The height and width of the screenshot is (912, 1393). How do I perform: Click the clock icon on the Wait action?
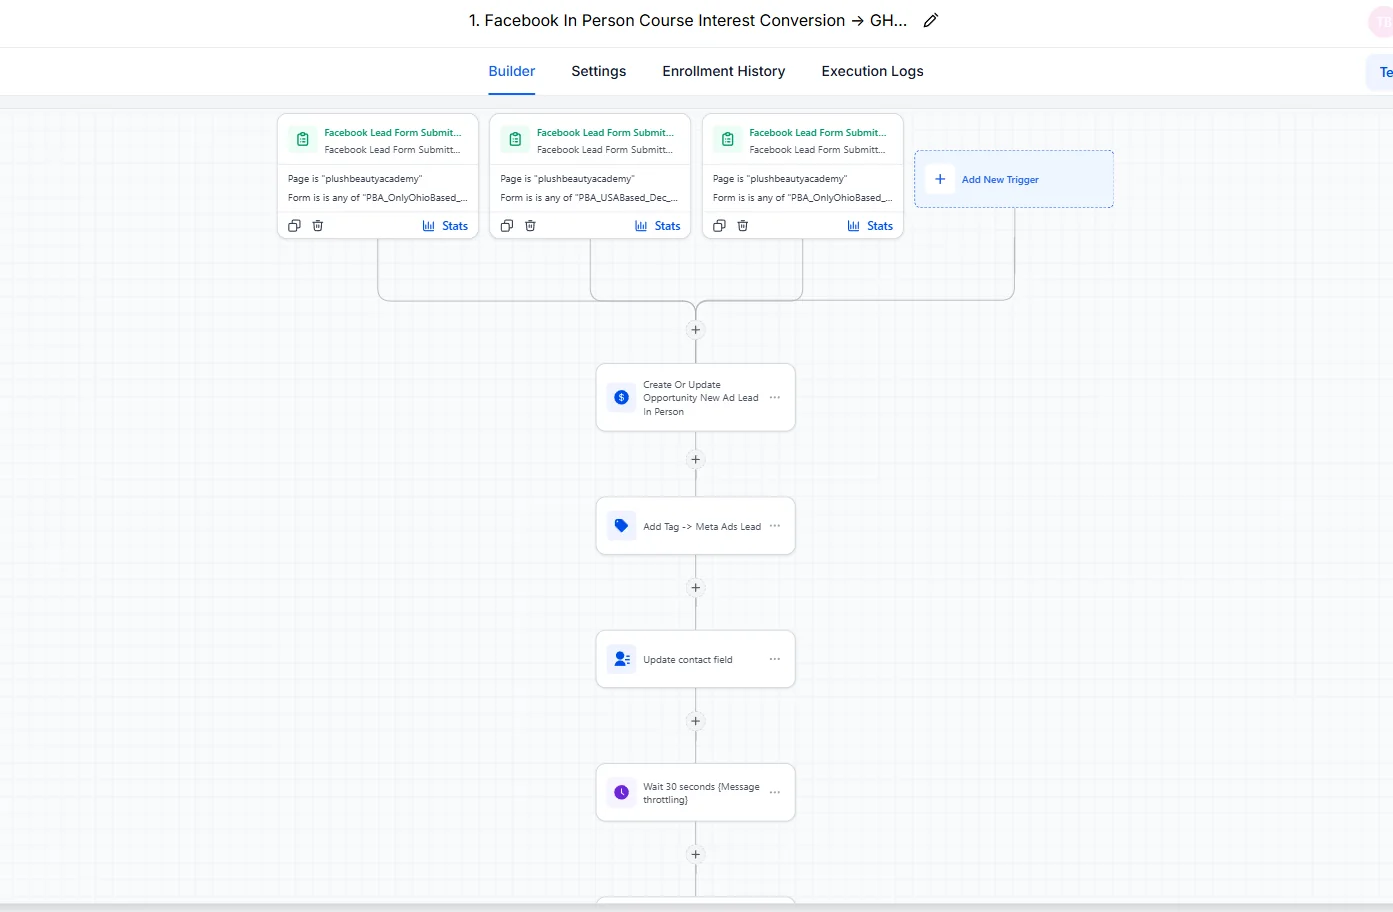tap(621, 792)
